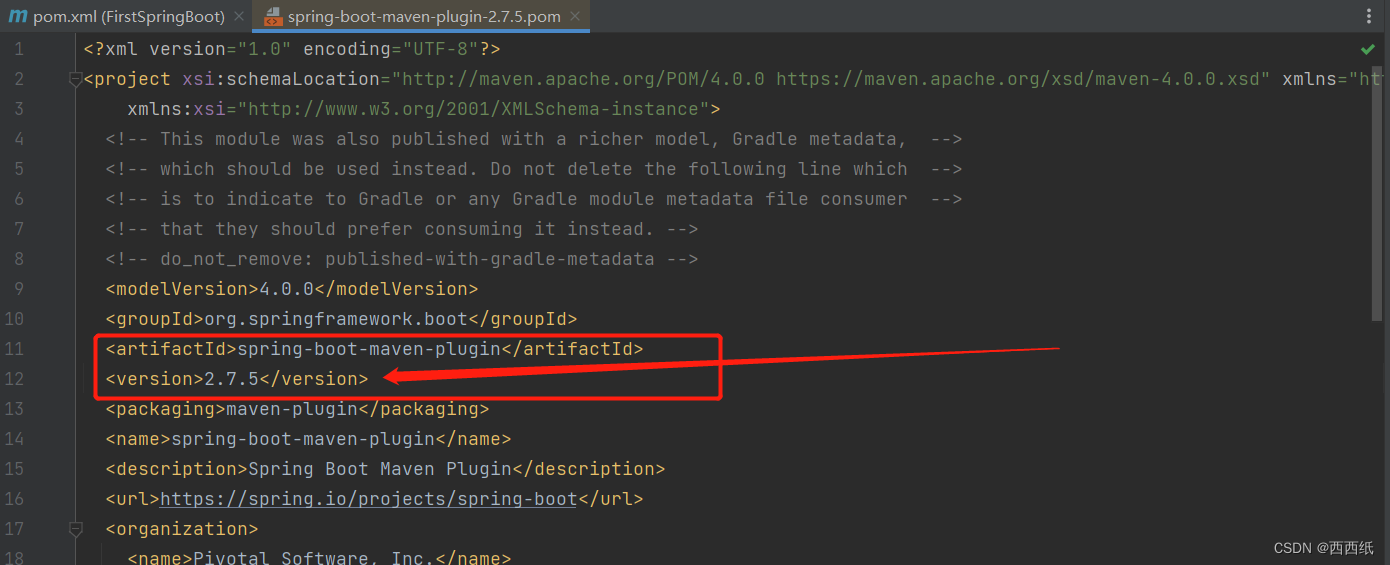This screenshot has height=565, width=1390.
Task: Close the spring-boot-maven-plugin-2.7.5.pom tab
Action: 575,17
